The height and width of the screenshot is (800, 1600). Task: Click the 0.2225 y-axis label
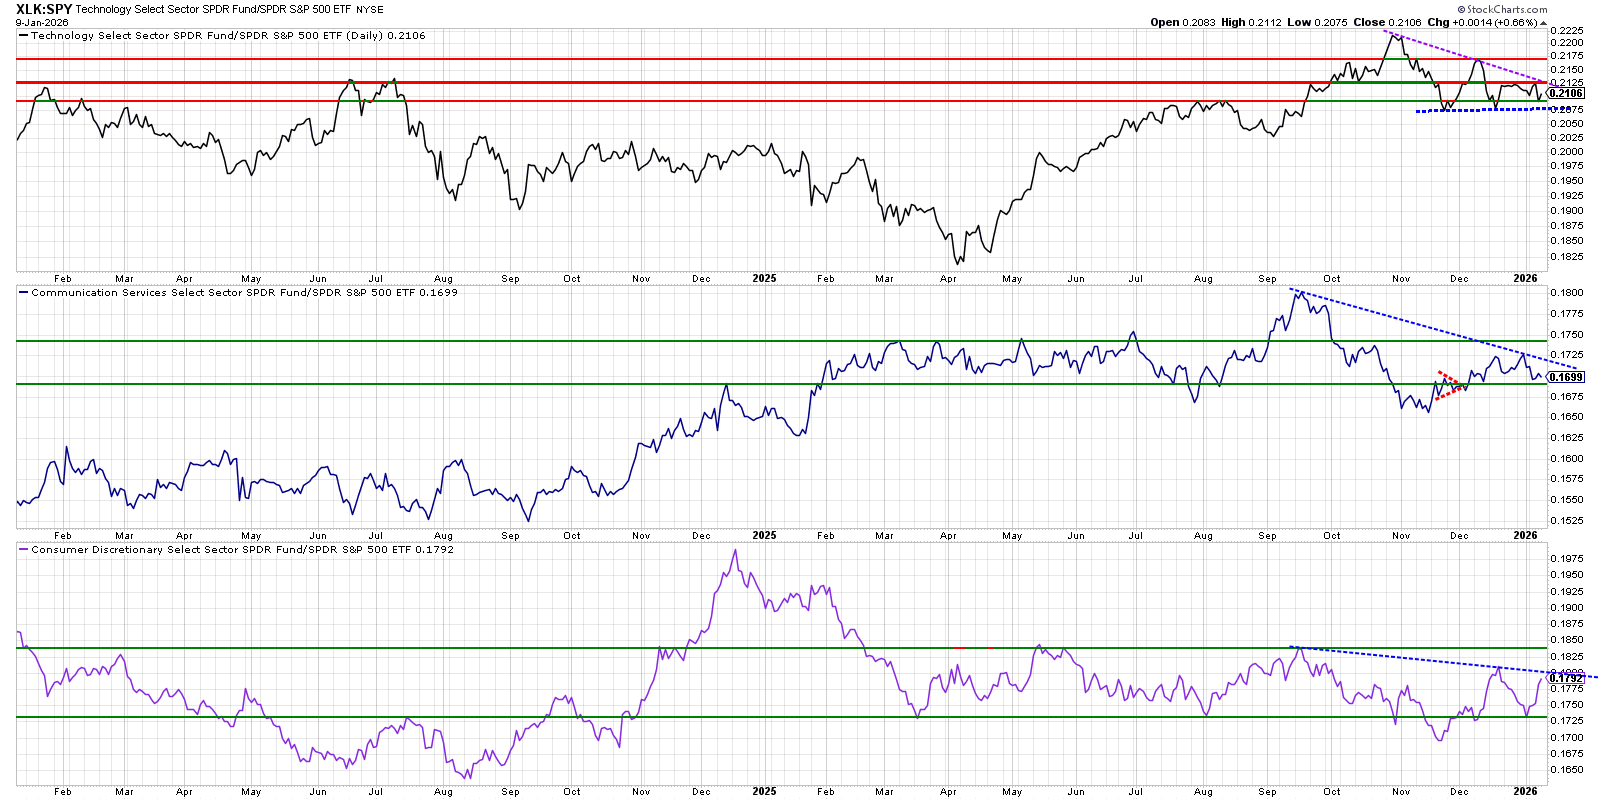pyautogui.click(x=1566, y=31)
